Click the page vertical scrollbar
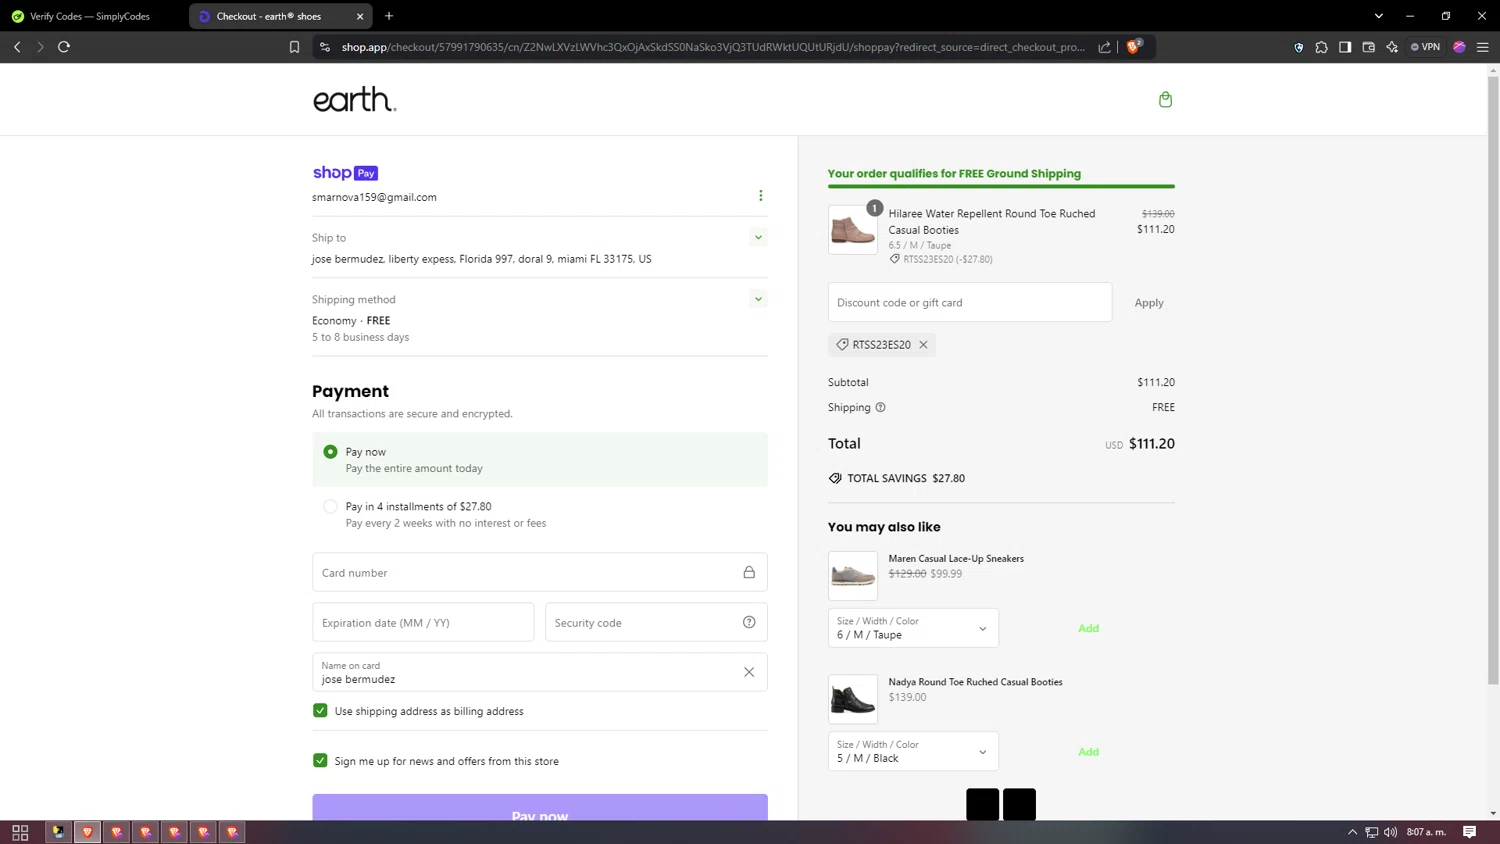Image resolution: width=1500 pixels, height=844 pixels. point(1493,380)
